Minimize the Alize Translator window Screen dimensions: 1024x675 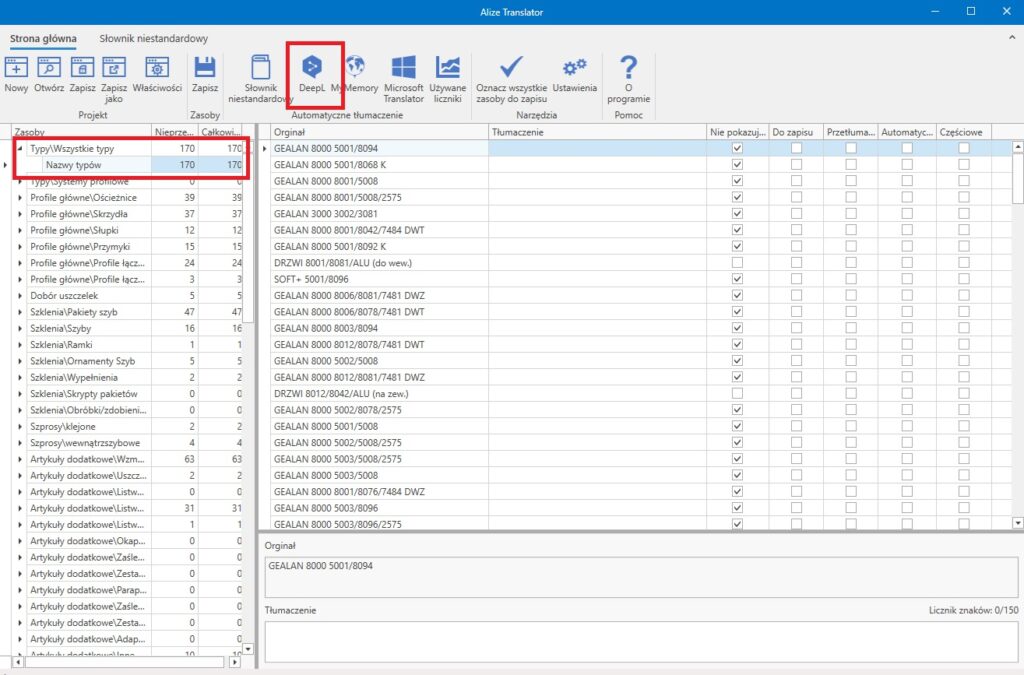coord(935,11)
